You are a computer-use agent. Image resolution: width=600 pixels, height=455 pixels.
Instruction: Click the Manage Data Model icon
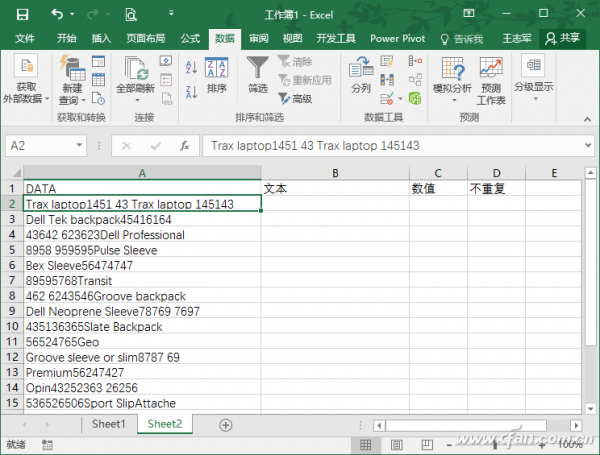pos(415,98)
